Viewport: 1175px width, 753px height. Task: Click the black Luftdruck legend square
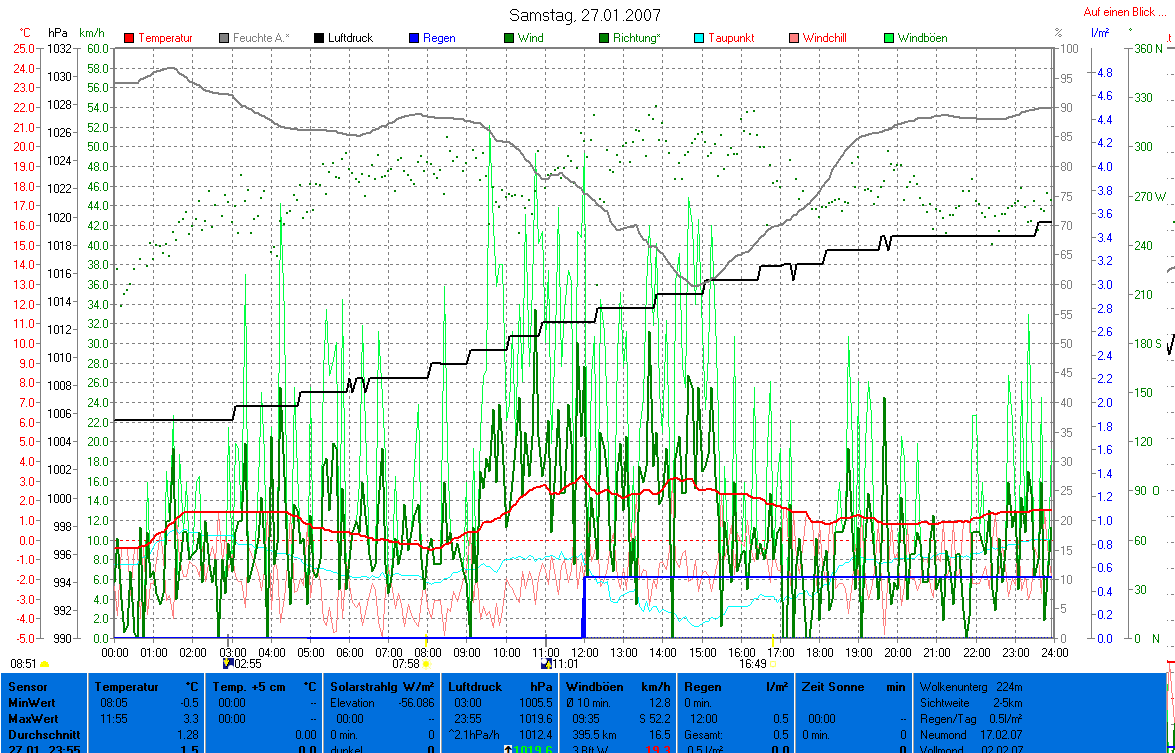(319, 38)
